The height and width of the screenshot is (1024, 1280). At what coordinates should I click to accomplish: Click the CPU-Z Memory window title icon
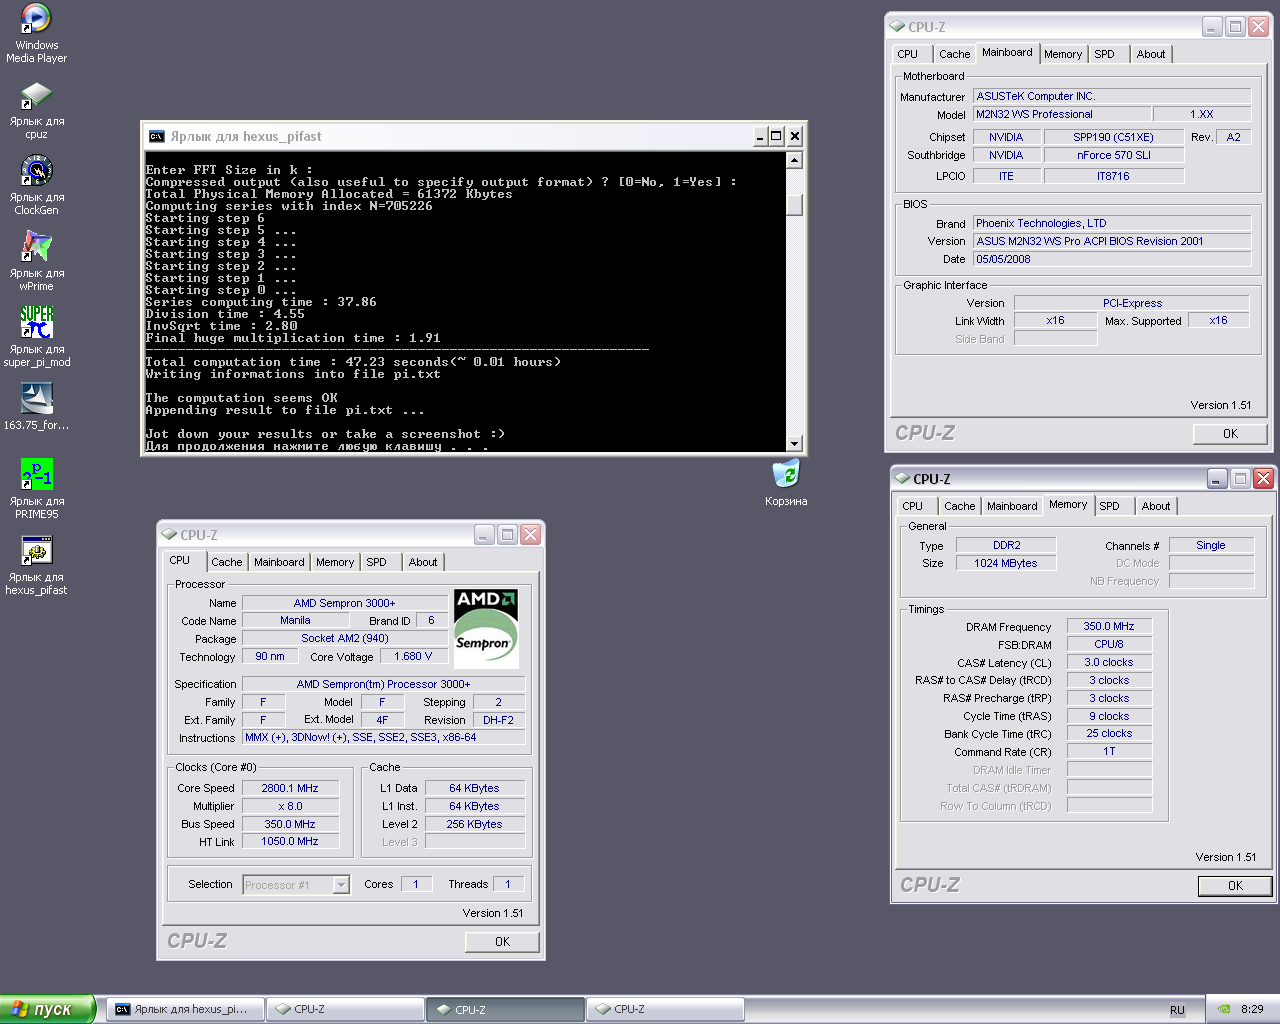(902, 479)
